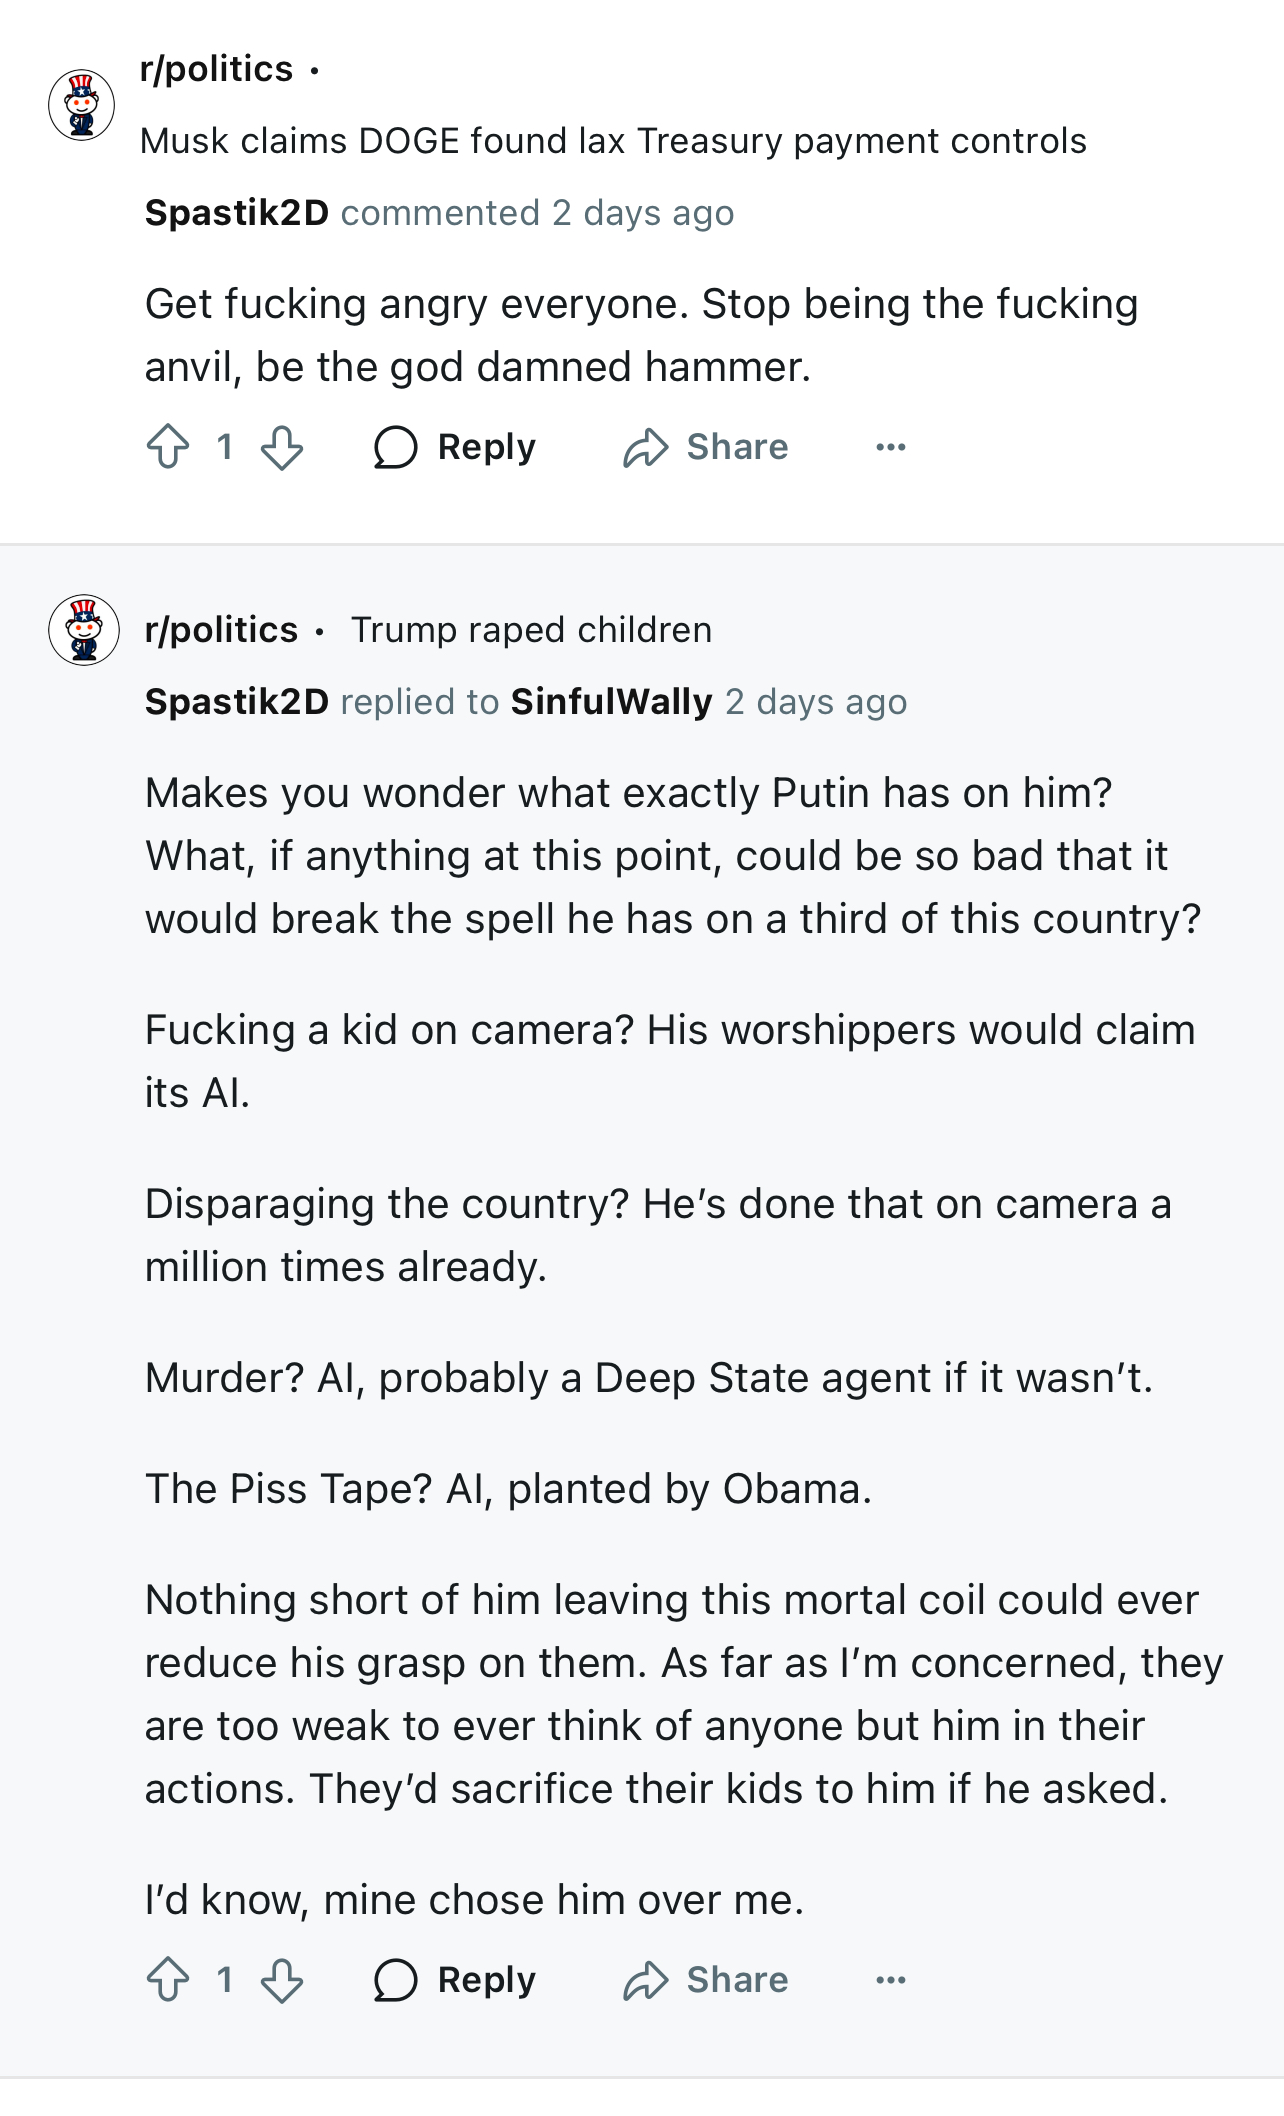Downvote the reply to SinfulWally

pos(282,1980)
